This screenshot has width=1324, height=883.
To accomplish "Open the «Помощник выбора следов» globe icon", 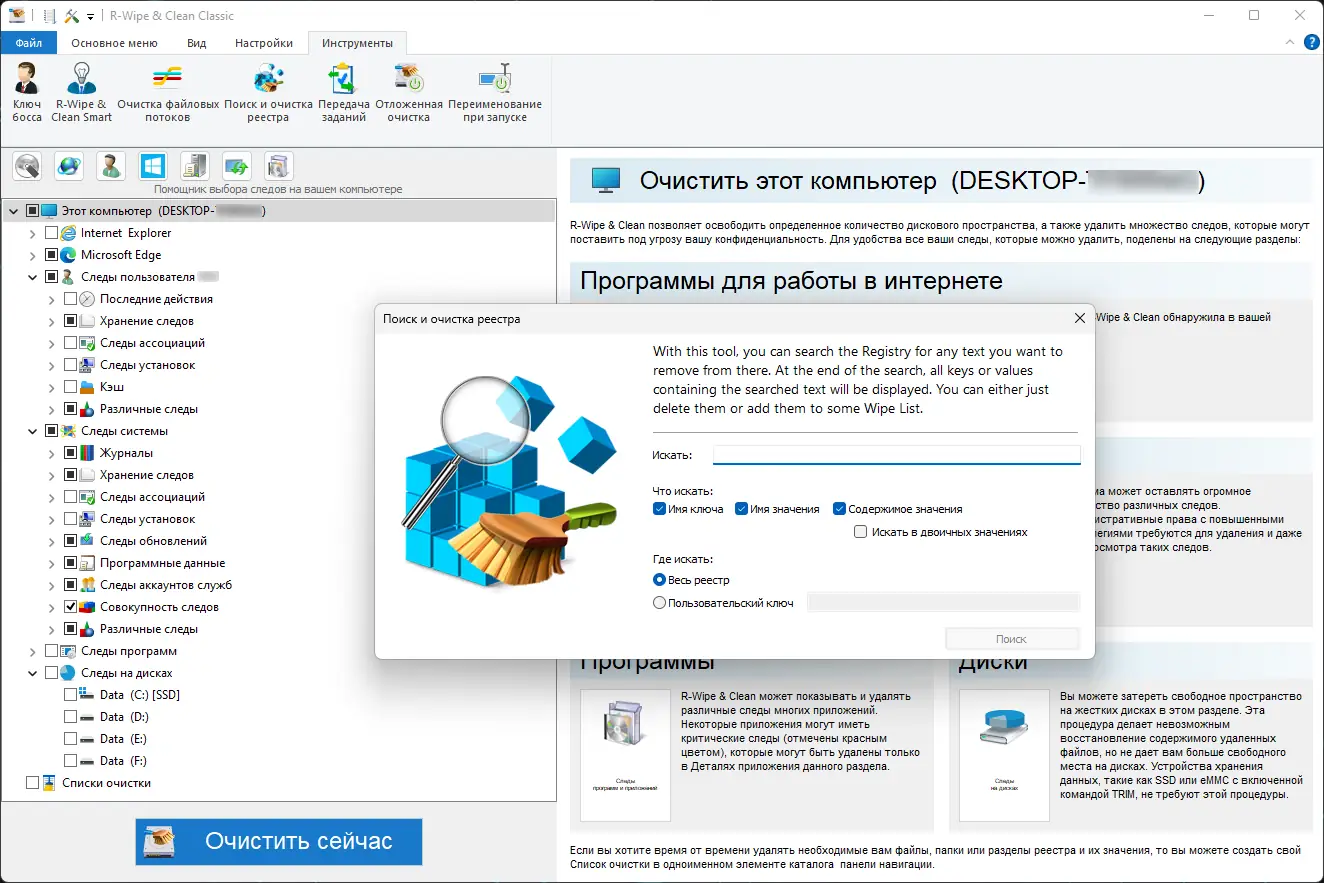I will pos(68,166).
